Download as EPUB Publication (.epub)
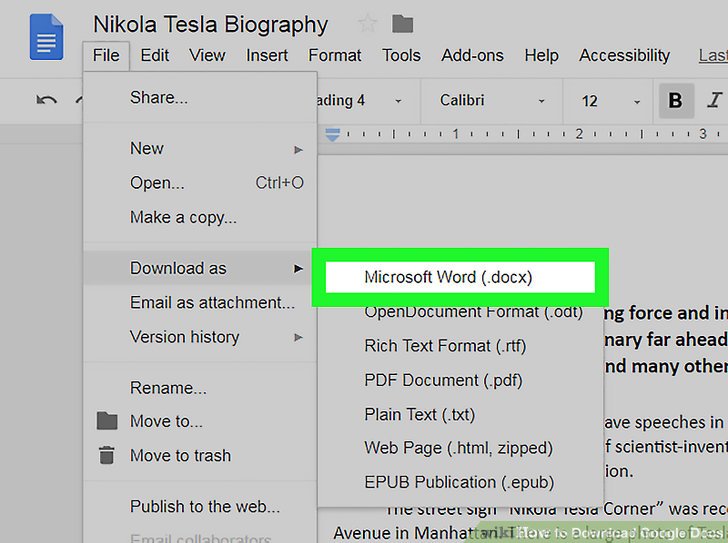Image resolution: width=728 pixels, height=543 pixels. click(x=460, y=482)
